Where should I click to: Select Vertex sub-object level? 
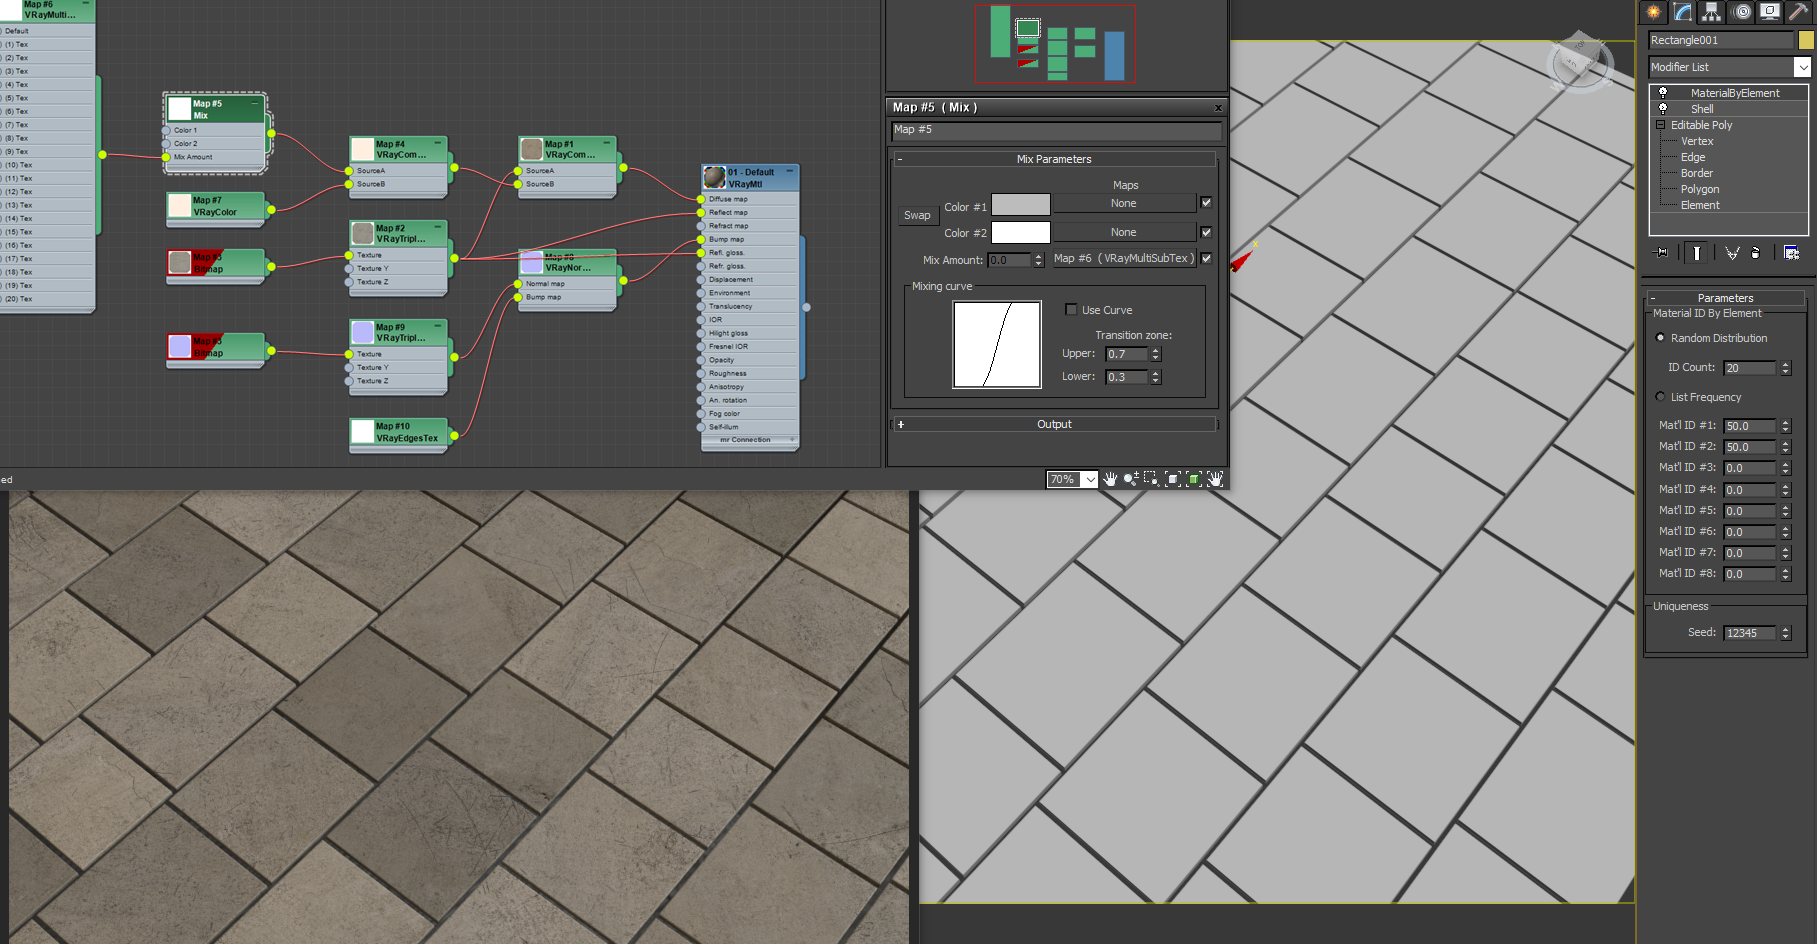tap(1697, 141)
